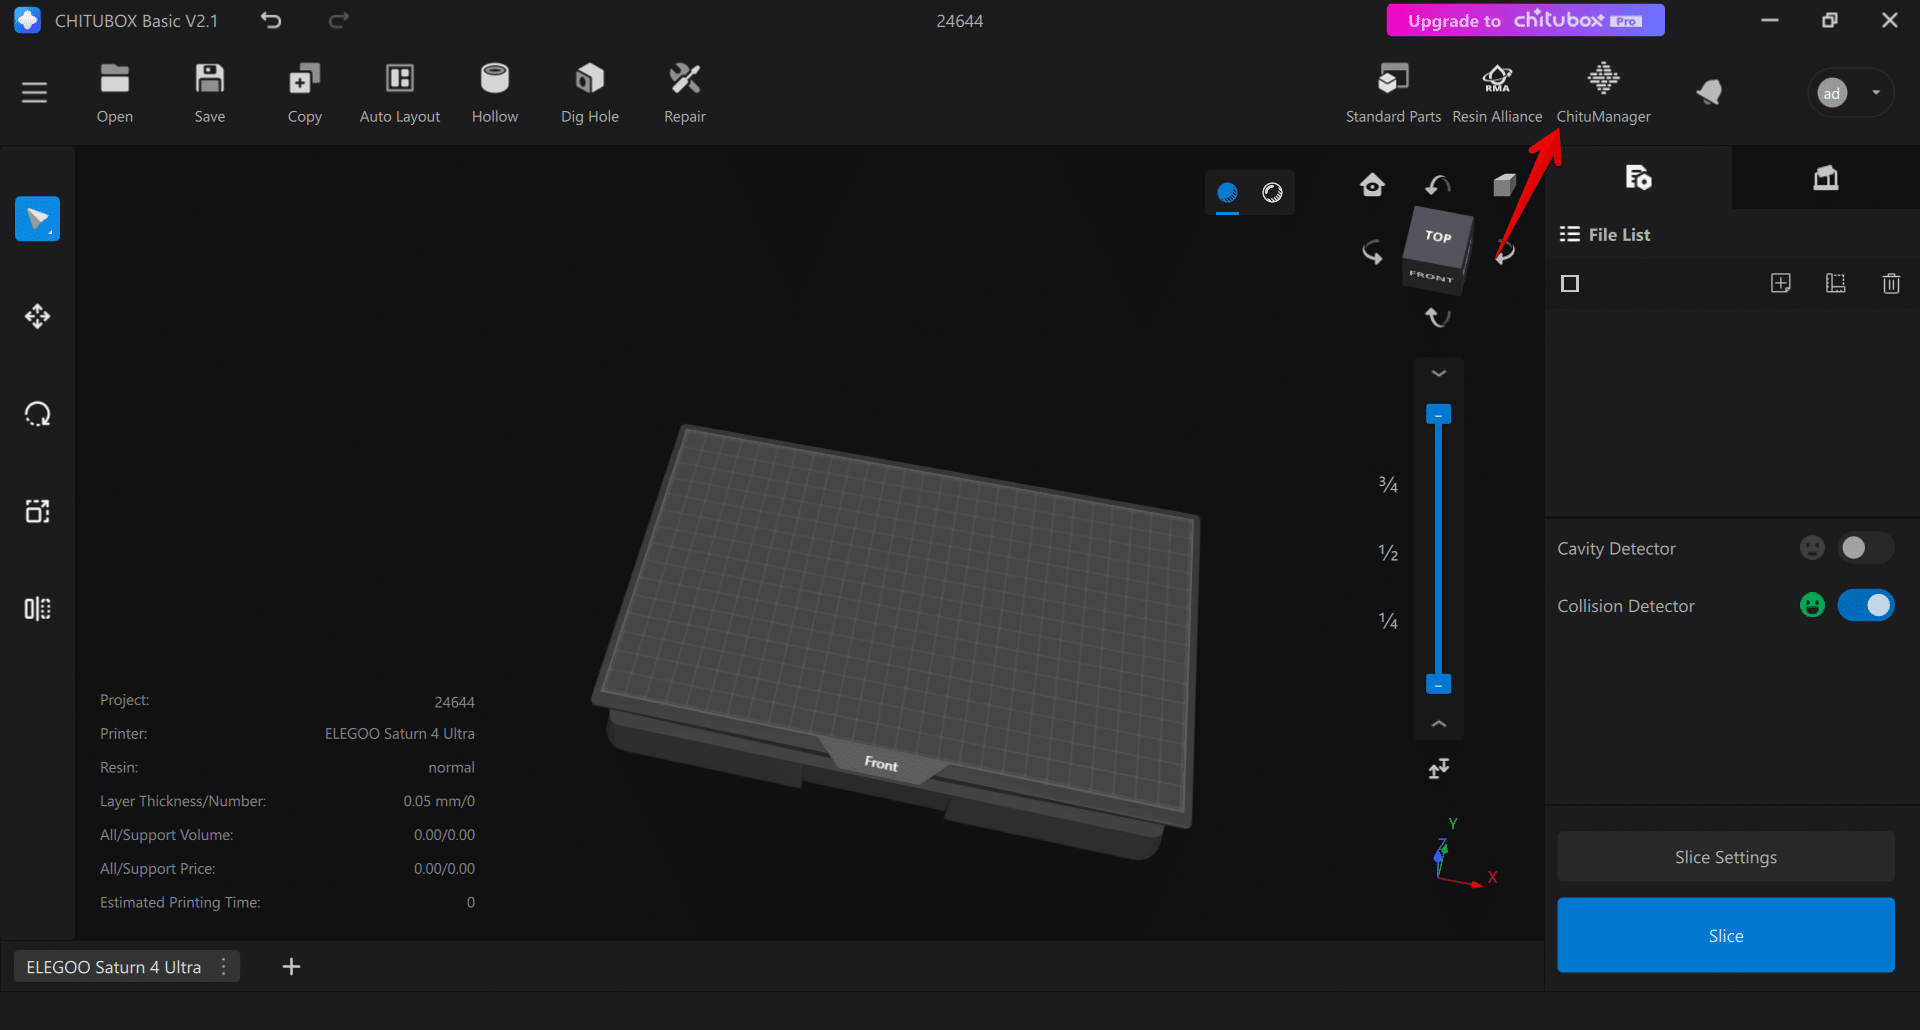Disable the Collision Detector switch
1920x1030 pixels.
point(1865,606)
